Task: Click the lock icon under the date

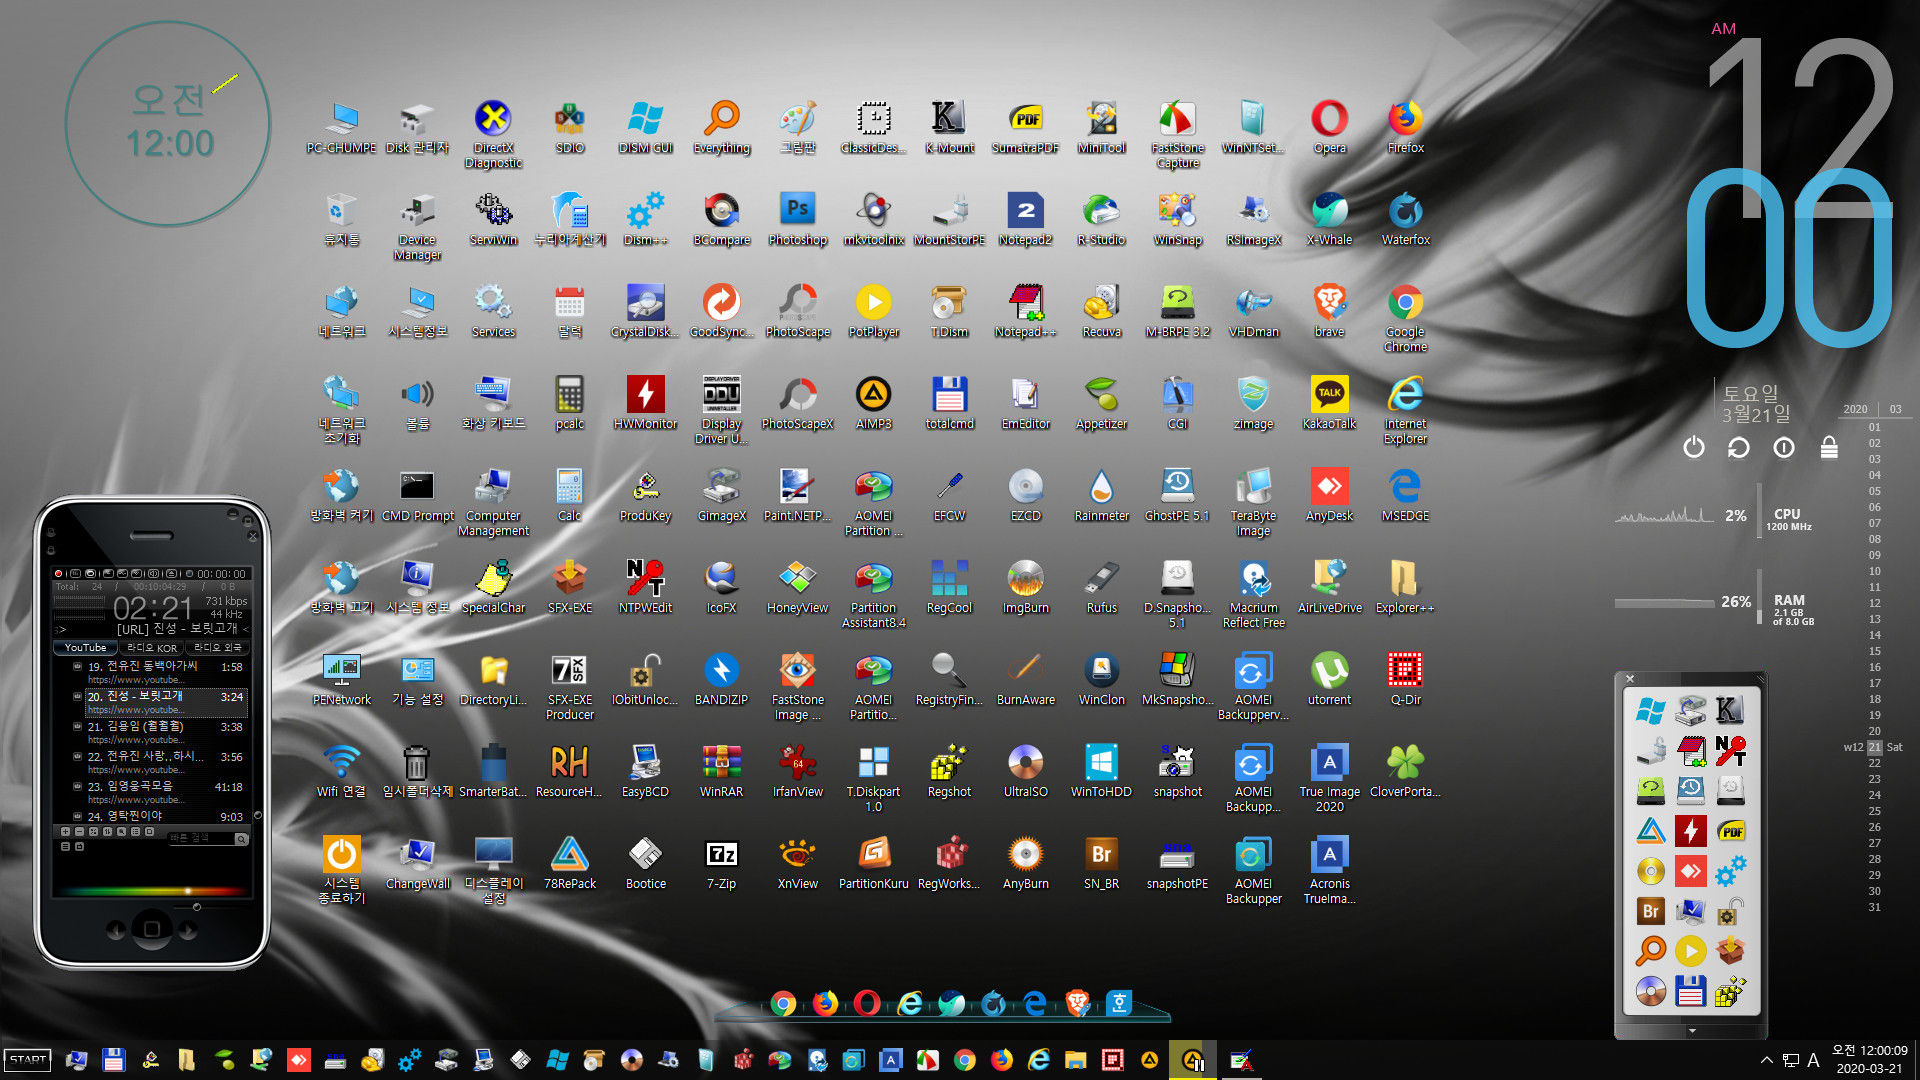Action: [x=1829, y=447]
